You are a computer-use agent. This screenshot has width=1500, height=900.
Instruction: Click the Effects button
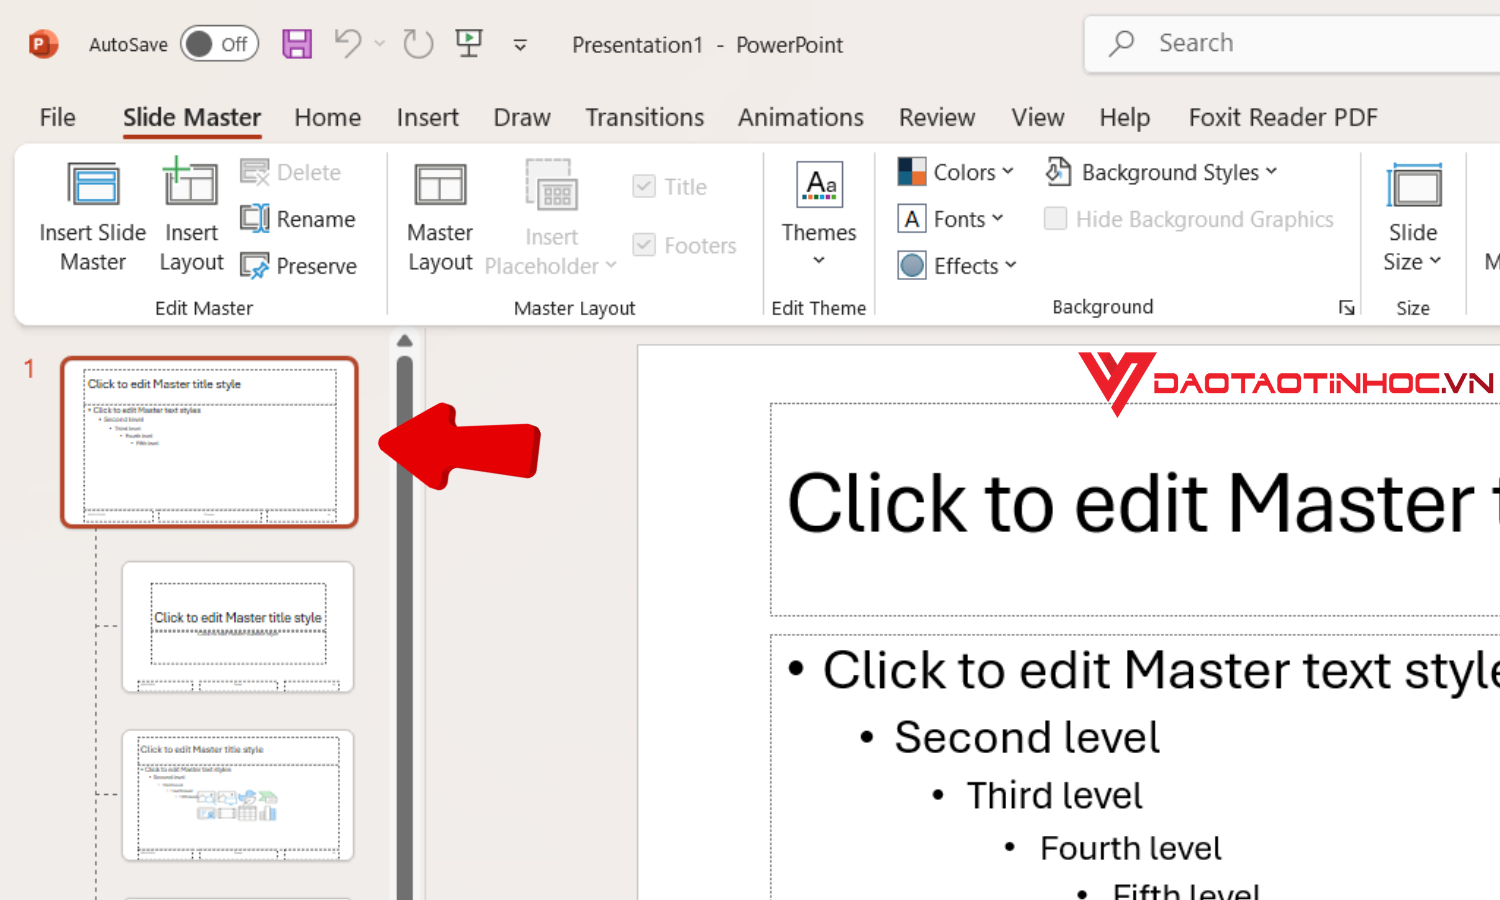pyautogui.click(x=956, y=265)
